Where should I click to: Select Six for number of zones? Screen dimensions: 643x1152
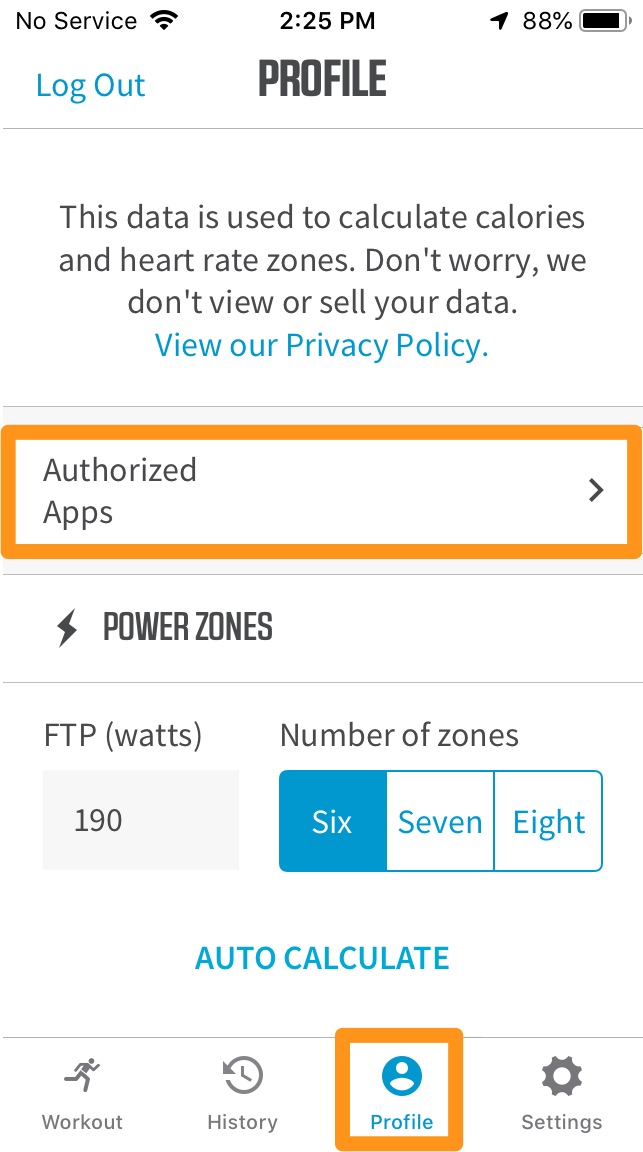[x=332, y=822]
